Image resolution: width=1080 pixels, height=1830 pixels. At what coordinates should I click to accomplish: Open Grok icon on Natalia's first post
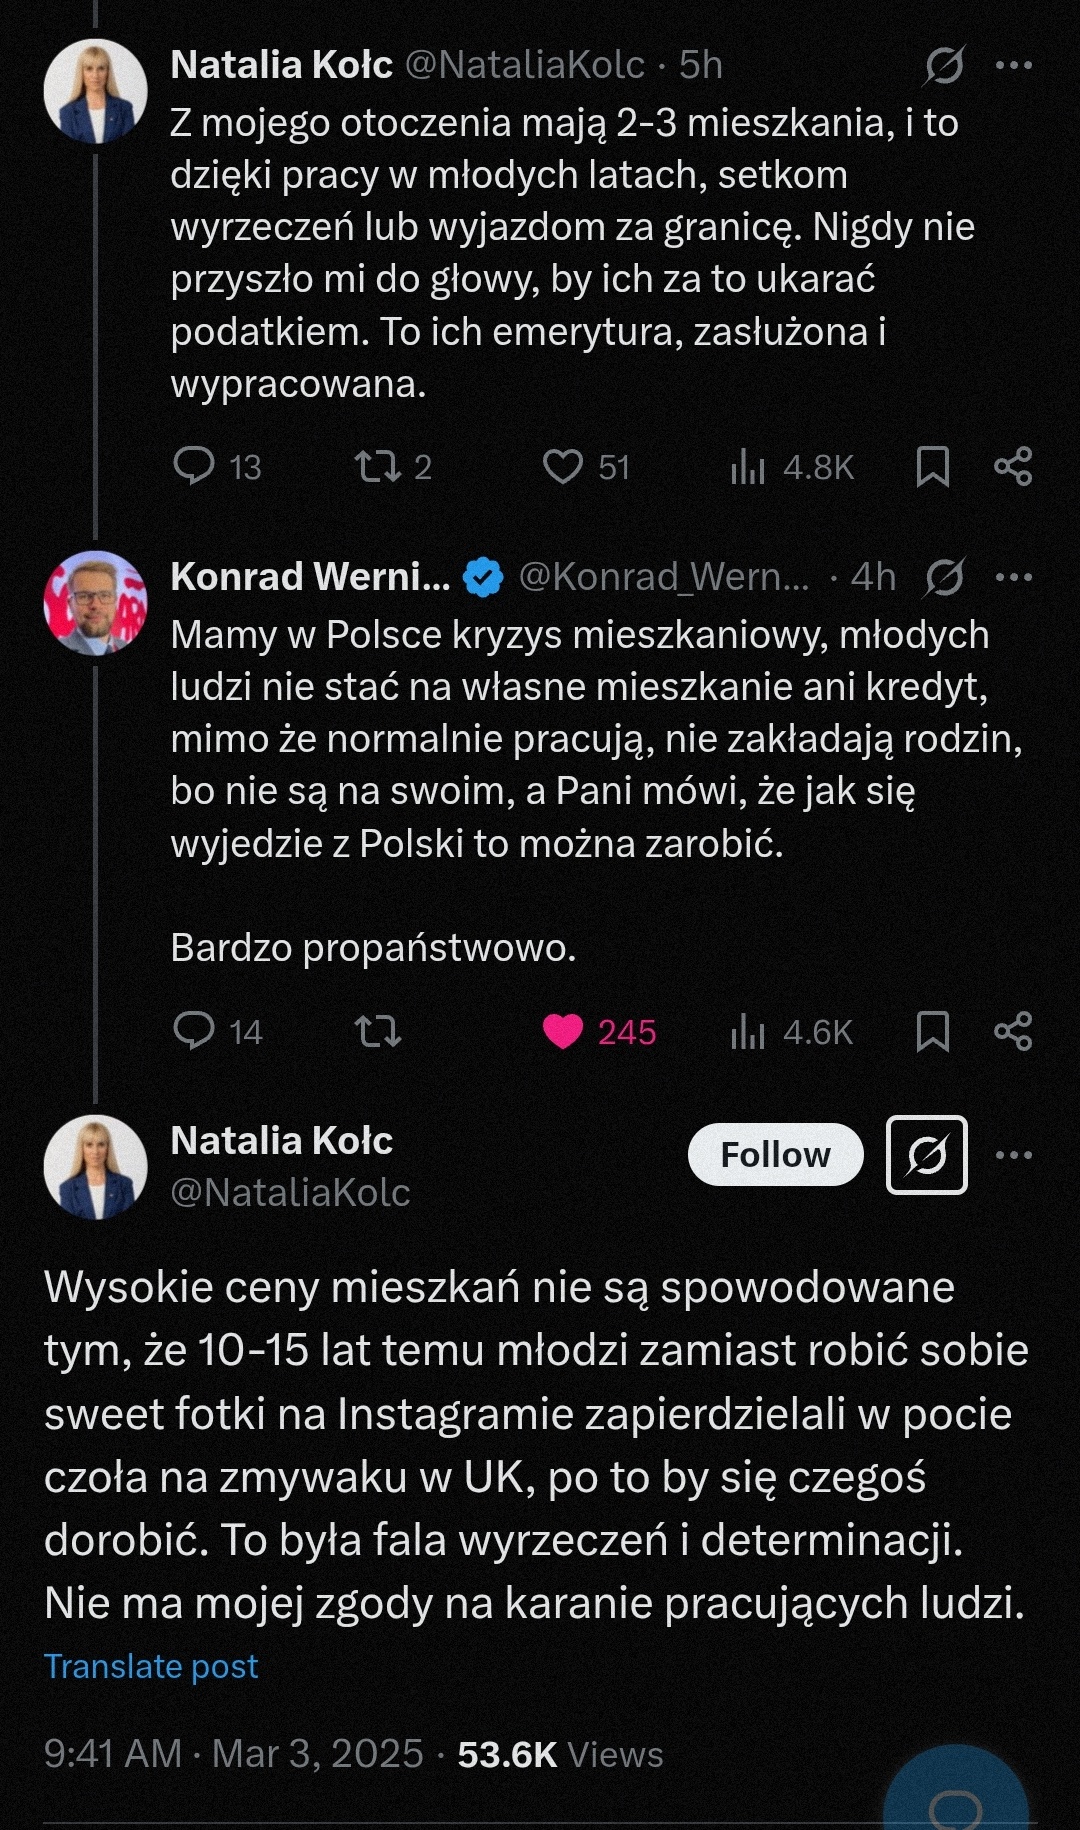(944, 66)
